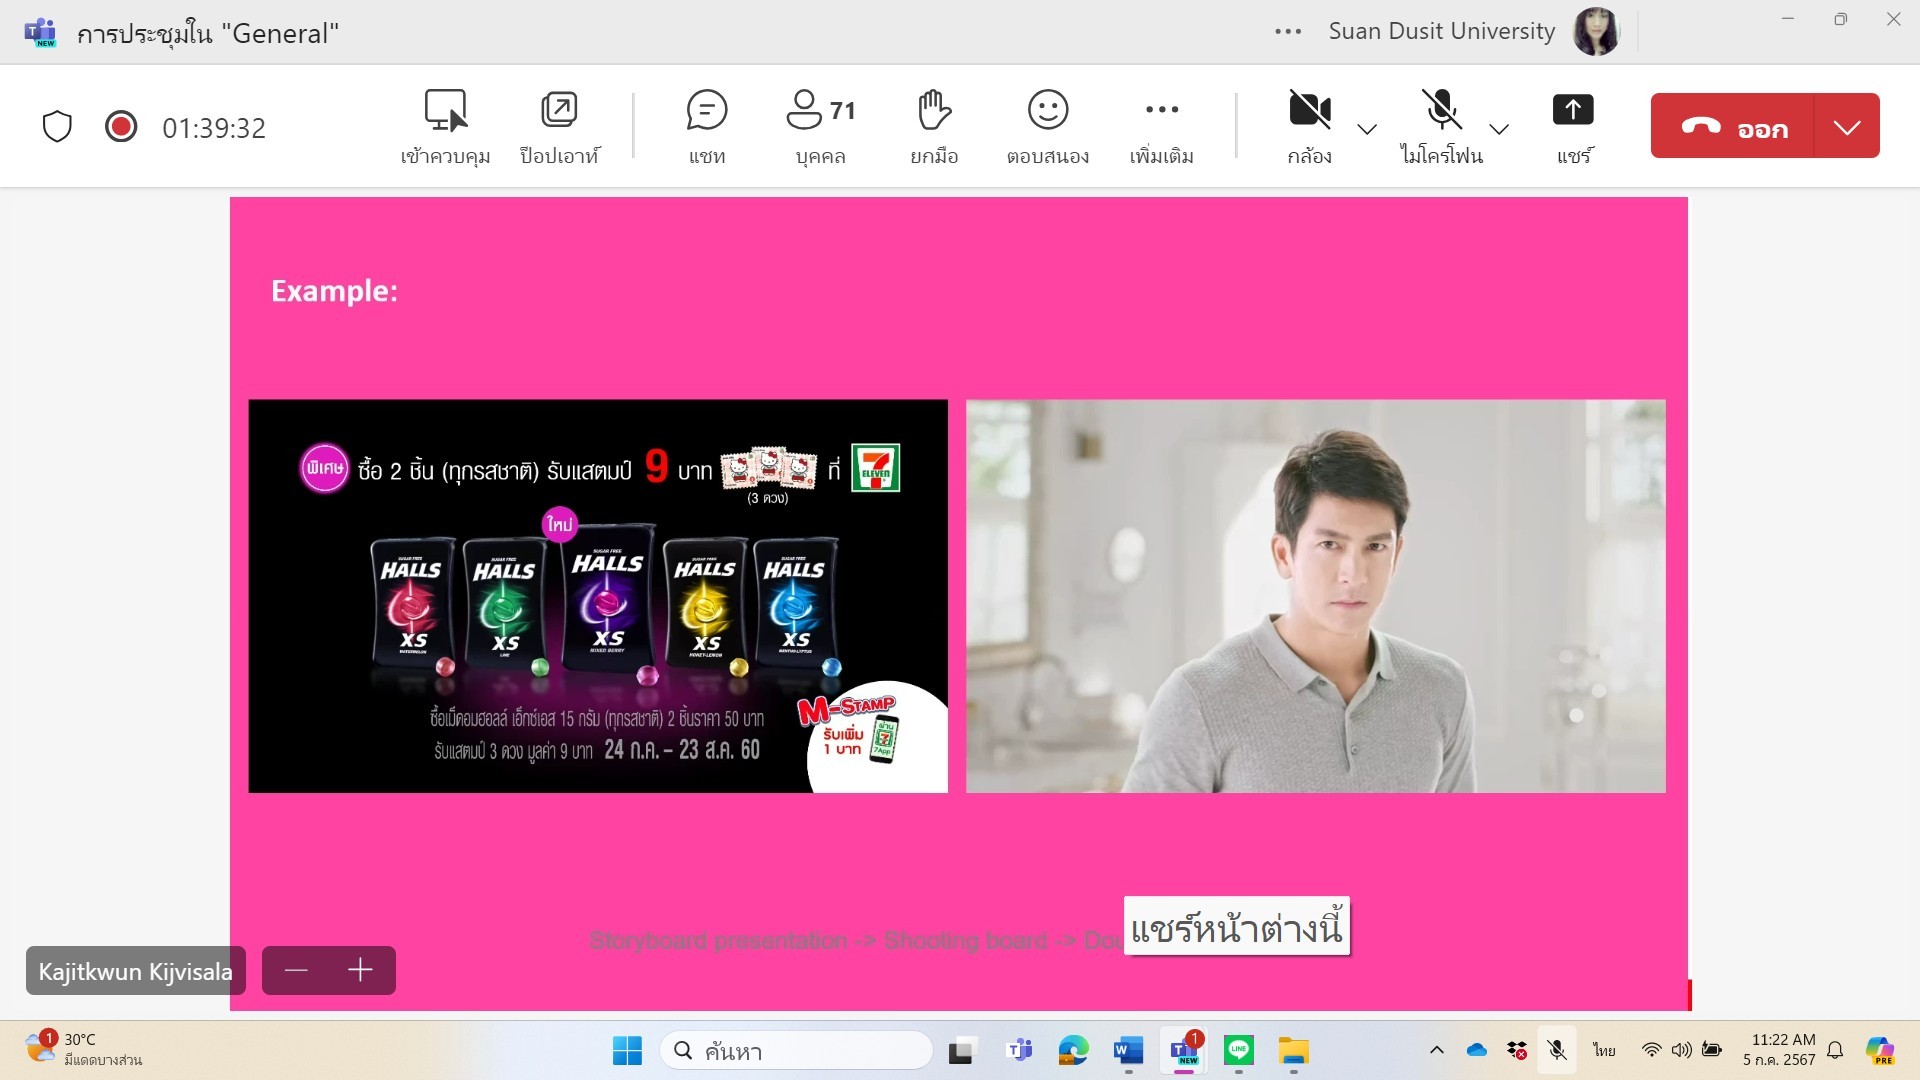
Task: Turn on the camera (กล้อง)
Action: [x=1310, y=127]
